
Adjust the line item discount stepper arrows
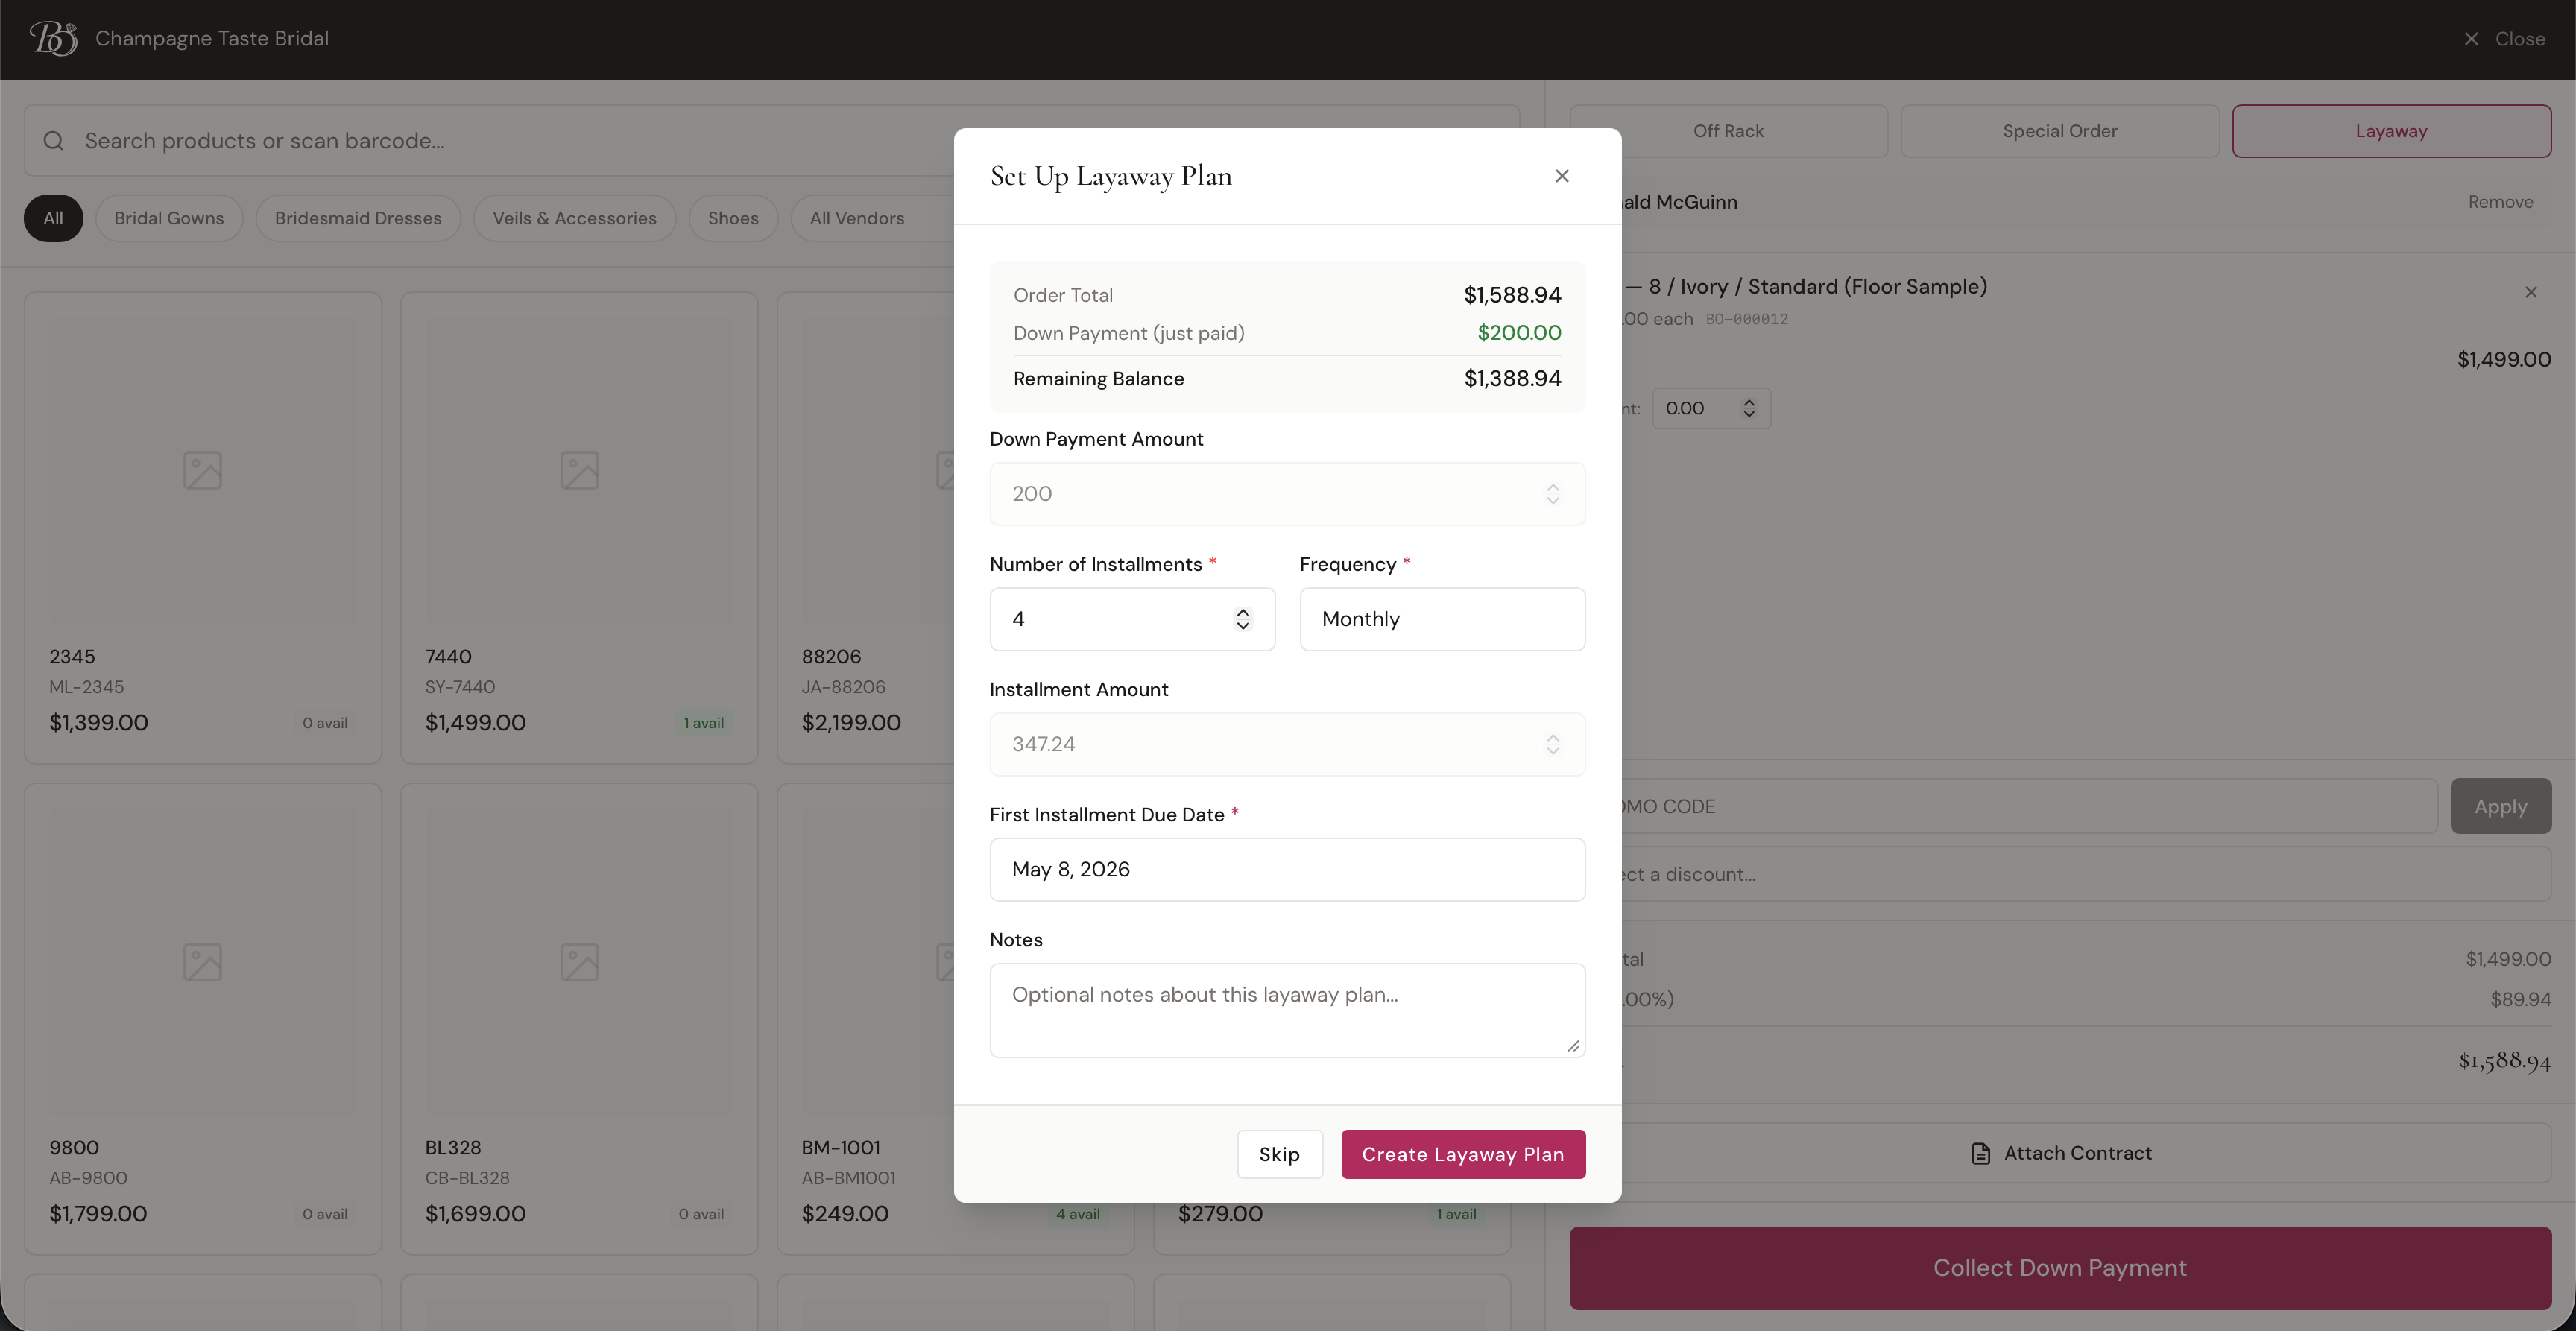tap(1749, 408)
